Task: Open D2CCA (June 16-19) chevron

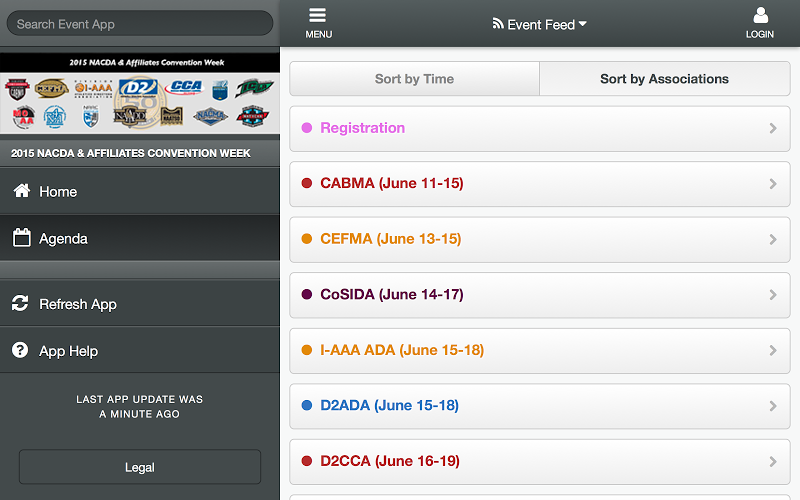Action: tap(773, 462)
